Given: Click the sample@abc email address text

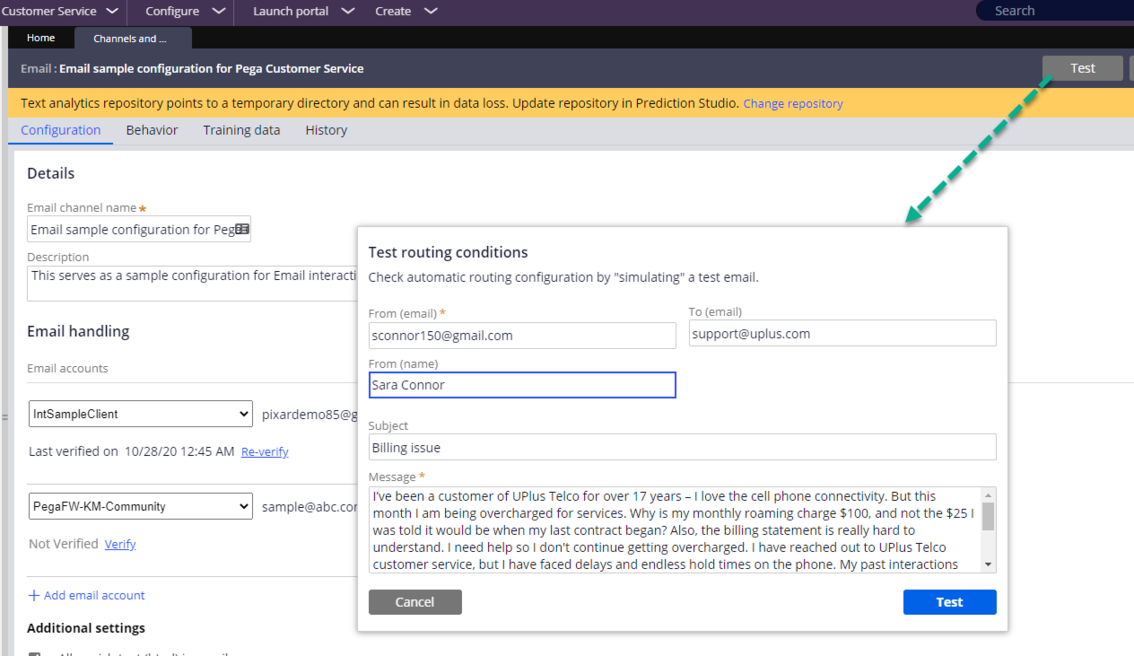Looking at the screenshot, I should (x=310, y=507).
